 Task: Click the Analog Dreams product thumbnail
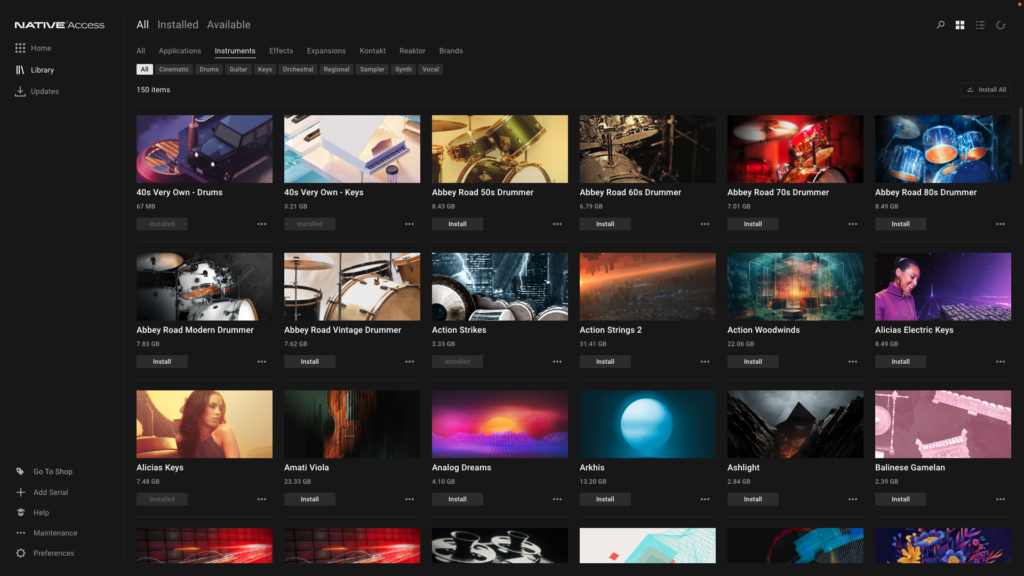click(500, 423)
